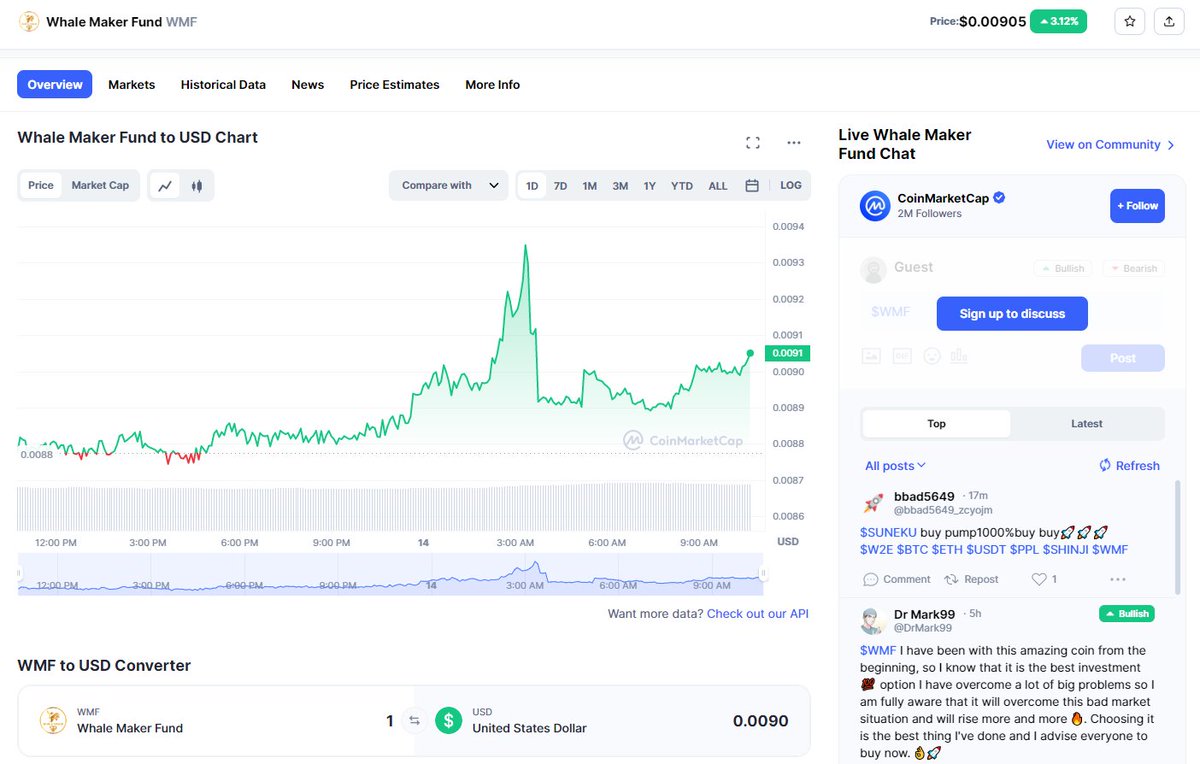Image resolution: width=1200 pixels, height=764 pixels.
Task: Click the Refresh posts icon
Action: [1105, 465]
